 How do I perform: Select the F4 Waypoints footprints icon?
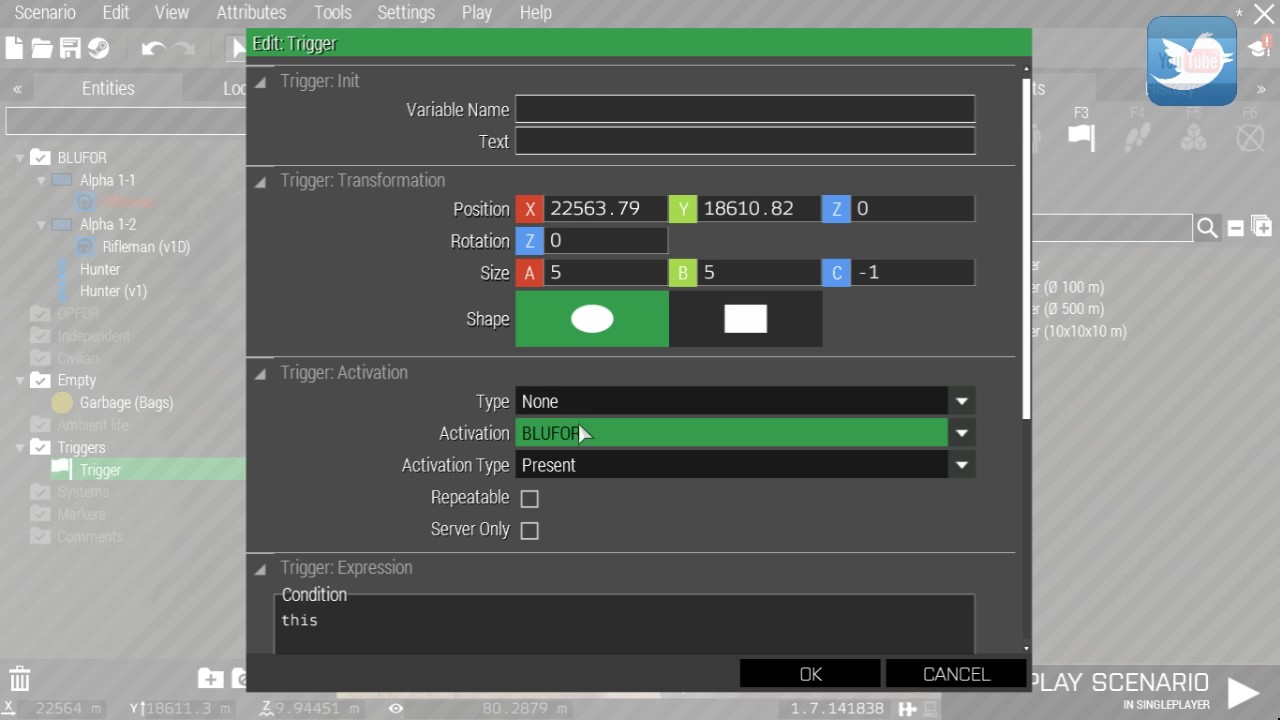(x=1137, y=137)
